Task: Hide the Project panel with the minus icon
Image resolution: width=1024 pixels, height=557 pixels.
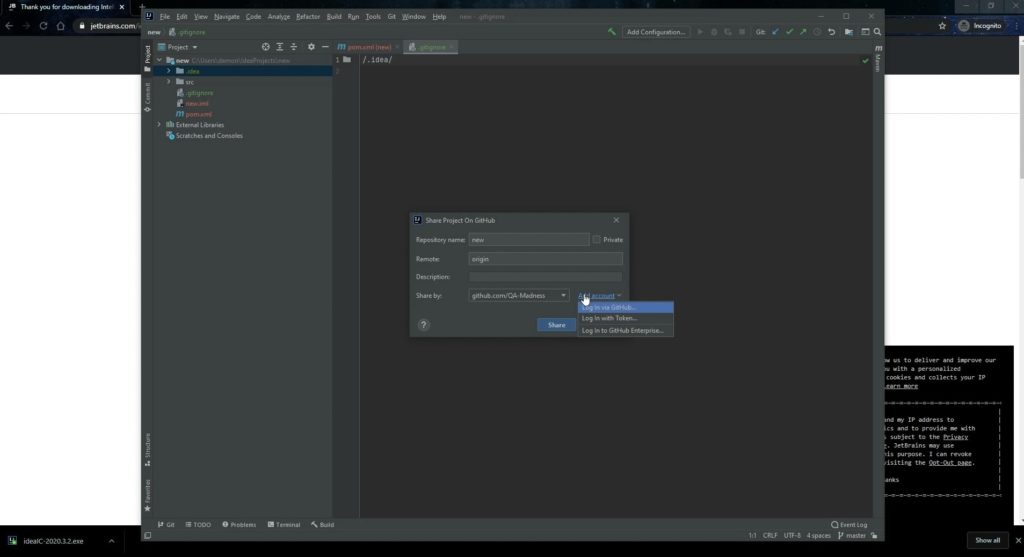Action: tap(325, 47)
